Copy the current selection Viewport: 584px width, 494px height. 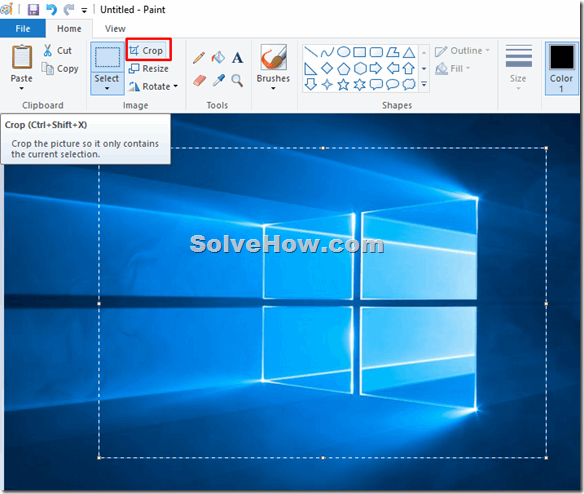pyautogui.click(x=60, y=69)
